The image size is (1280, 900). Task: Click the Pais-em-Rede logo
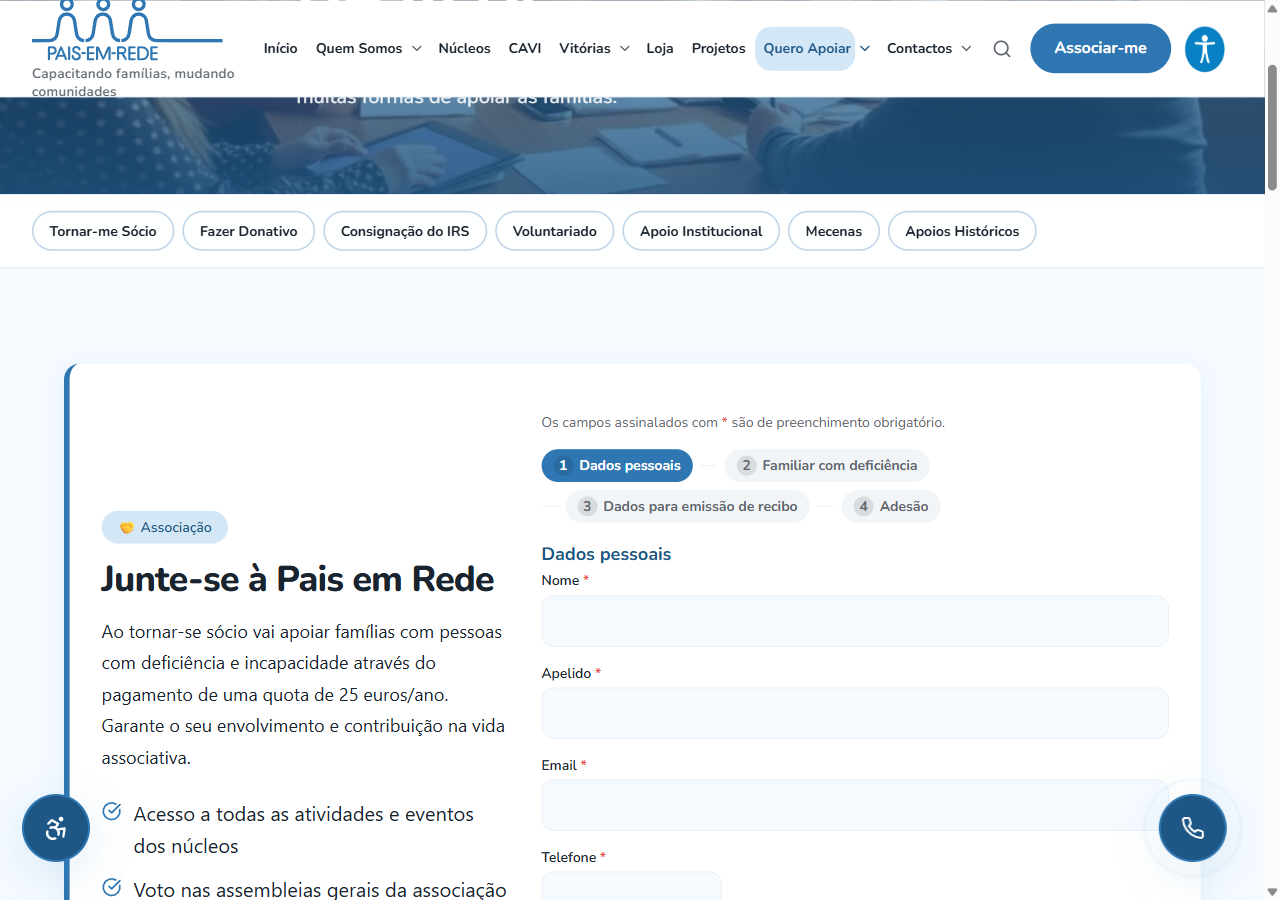(127, 32)
